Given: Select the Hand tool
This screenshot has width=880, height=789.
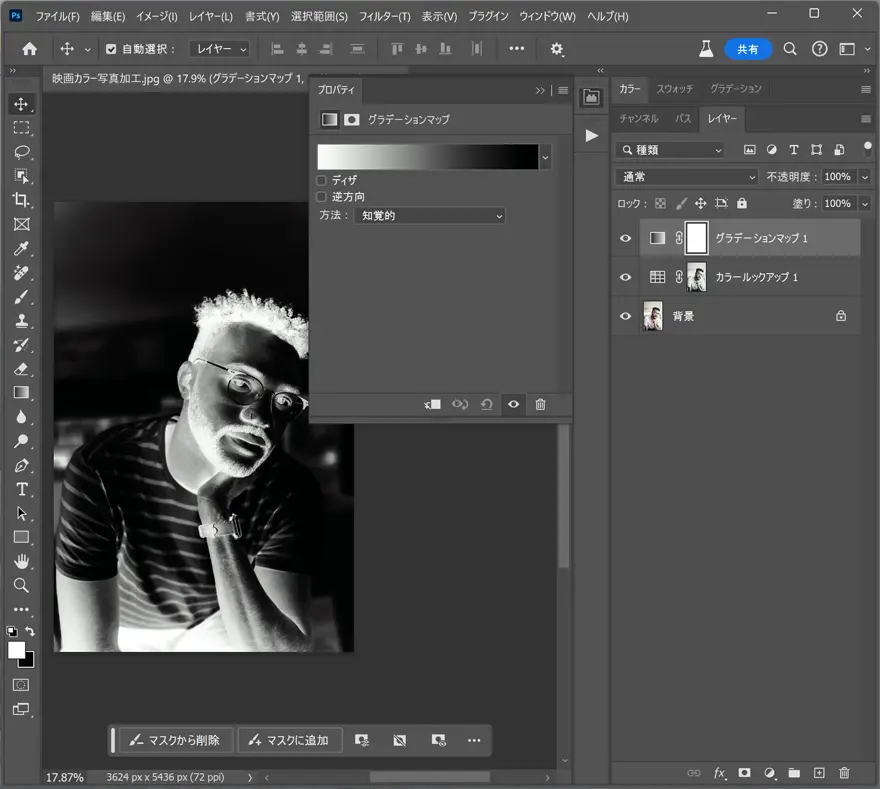Looking at the screenshot, I should [x=21, y=561].
